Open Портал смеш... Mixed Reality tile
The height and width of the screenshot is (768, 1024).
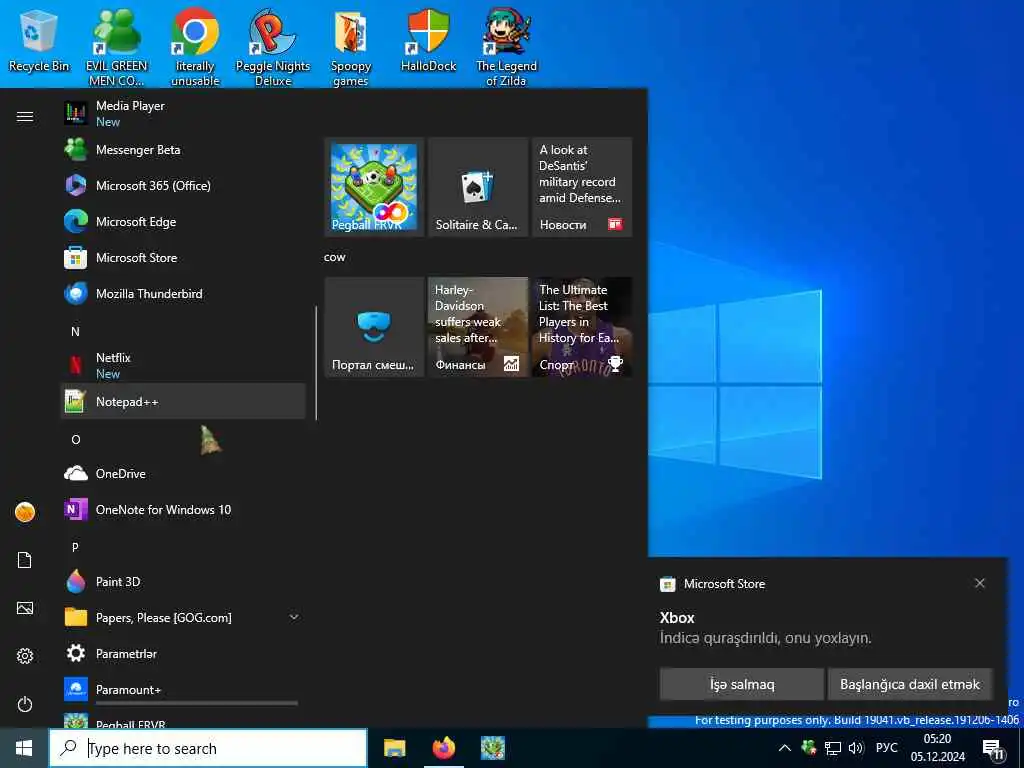374,327
